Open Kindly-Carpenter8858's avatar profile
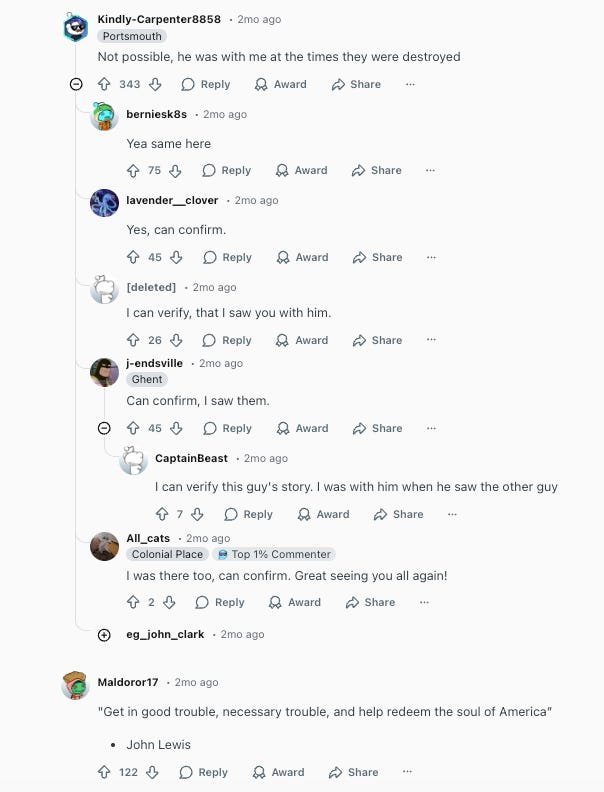Image resolution: width=604 pixels, height=792 pixels. click(76, 28)
